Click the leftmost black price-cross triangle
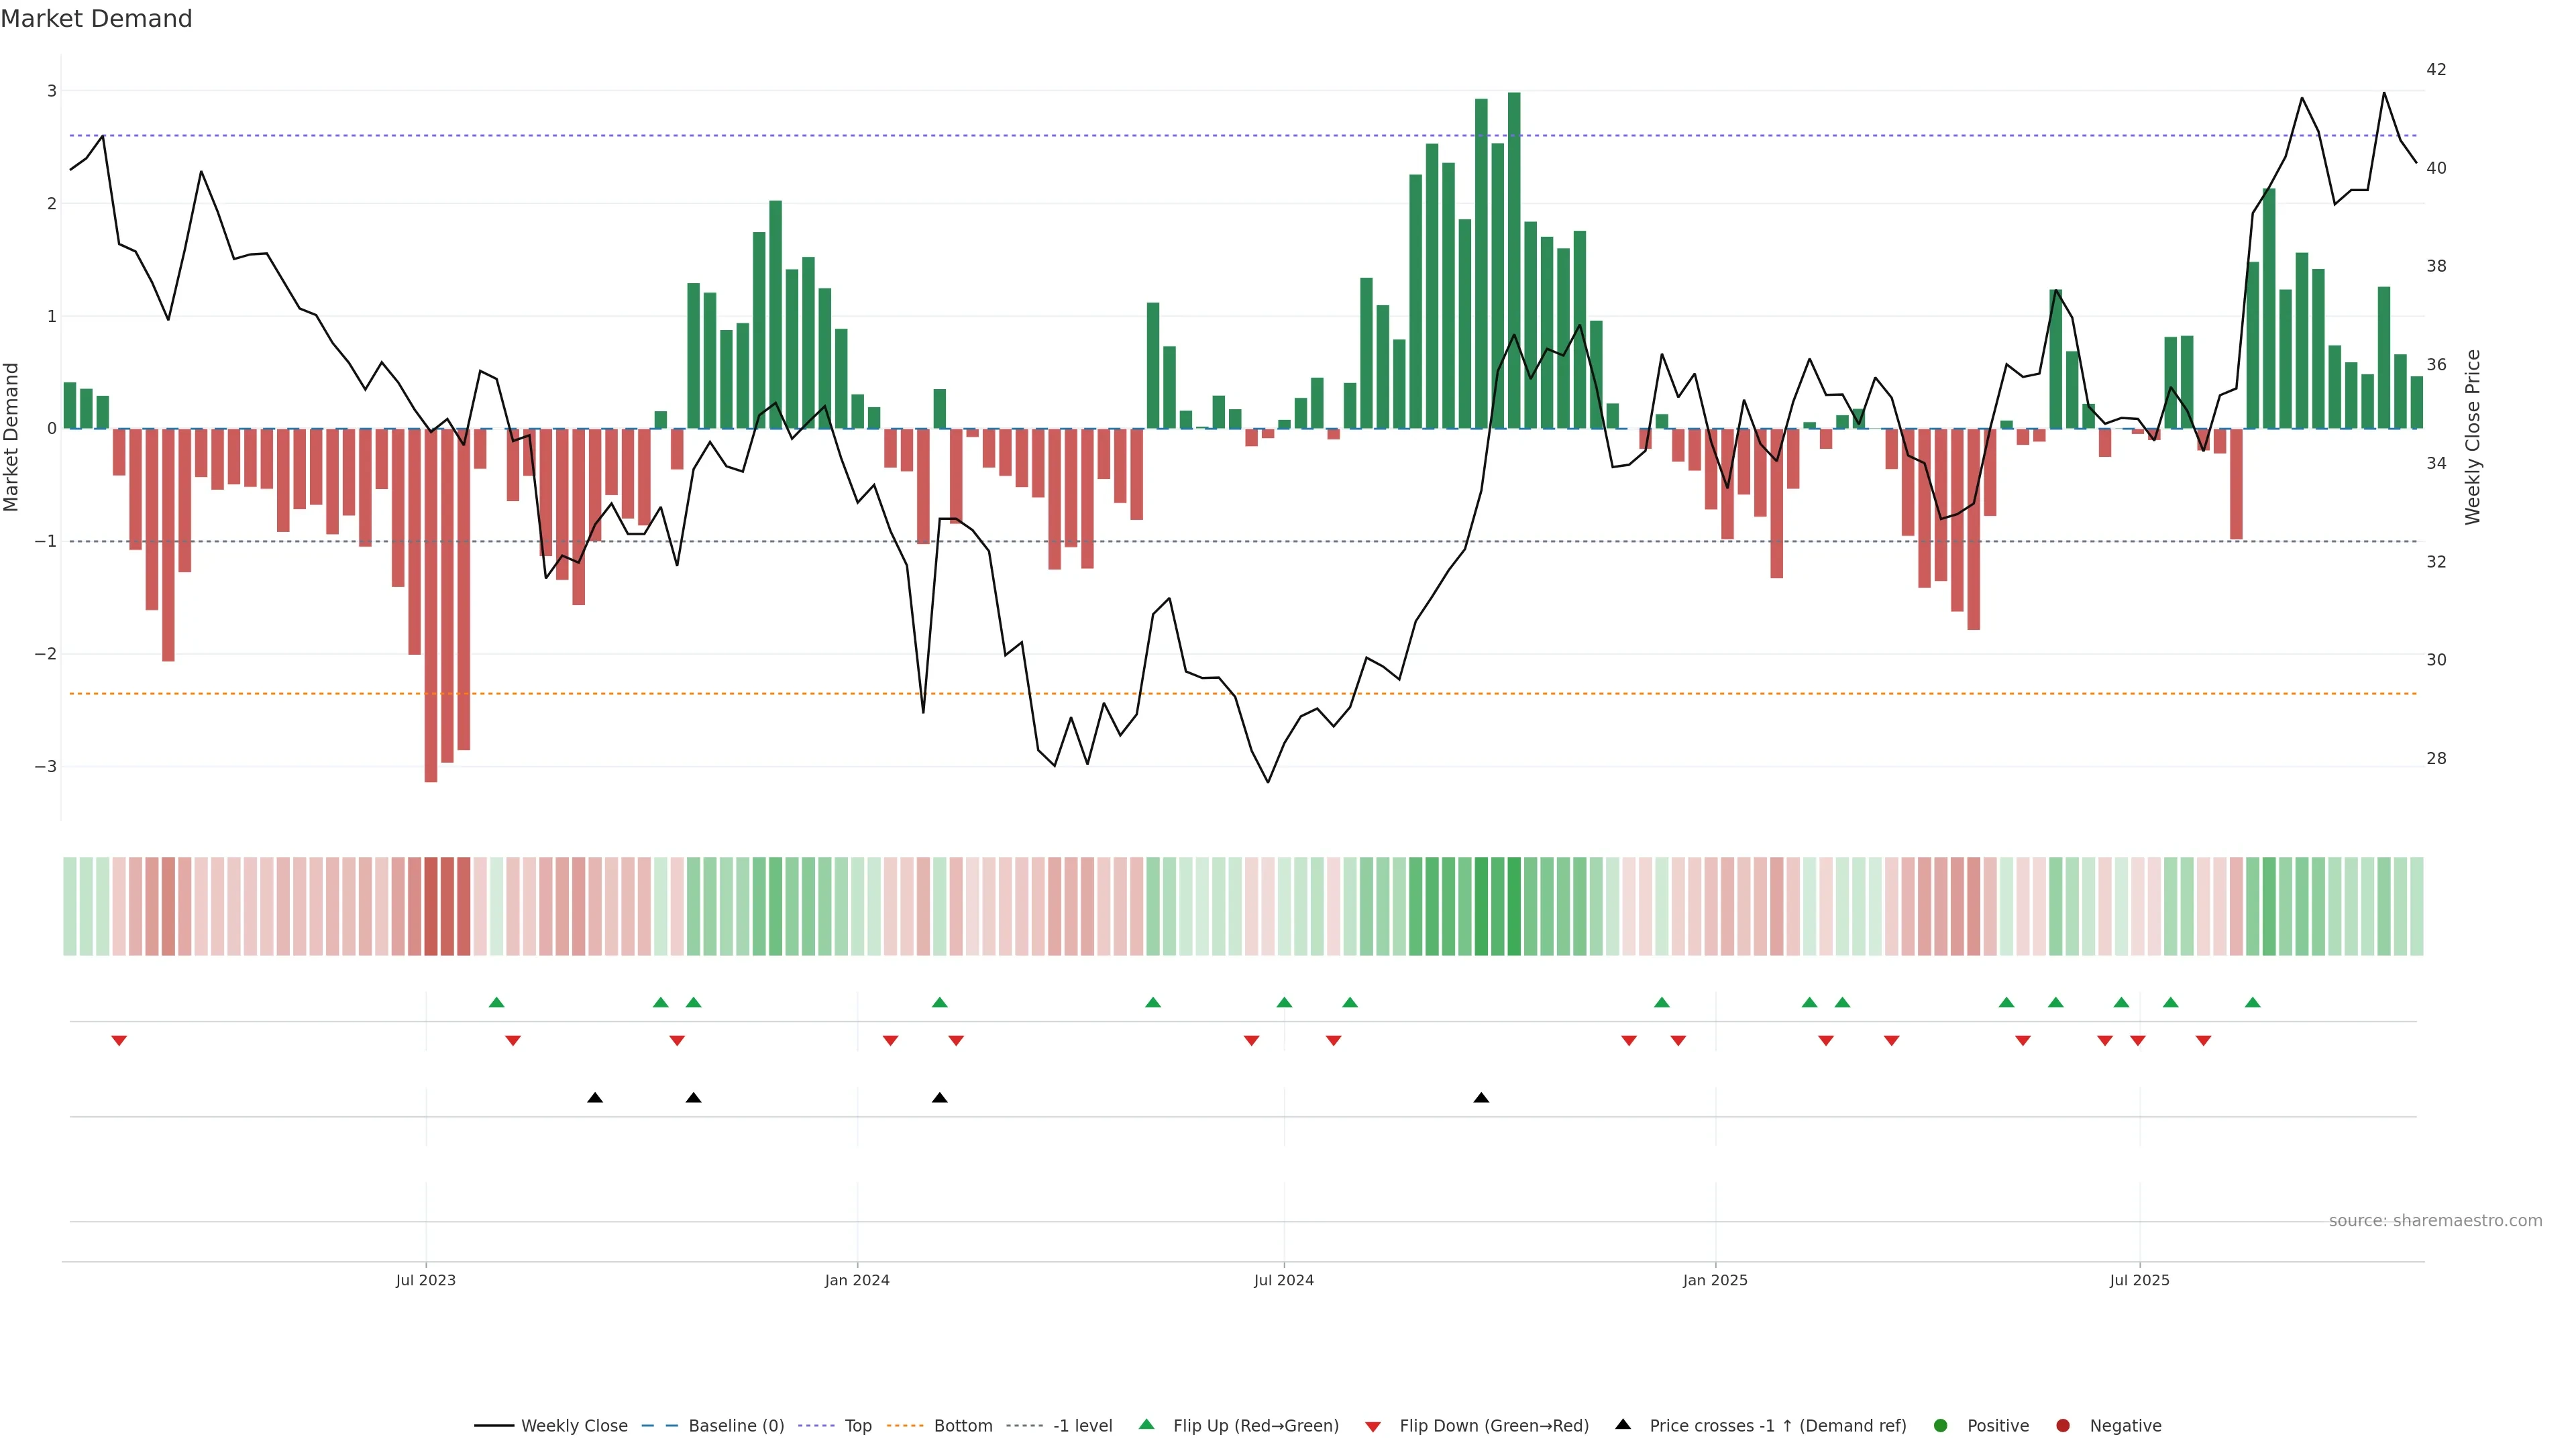Viewport: 2576px width, 1449px height. tap(595, 1098)
